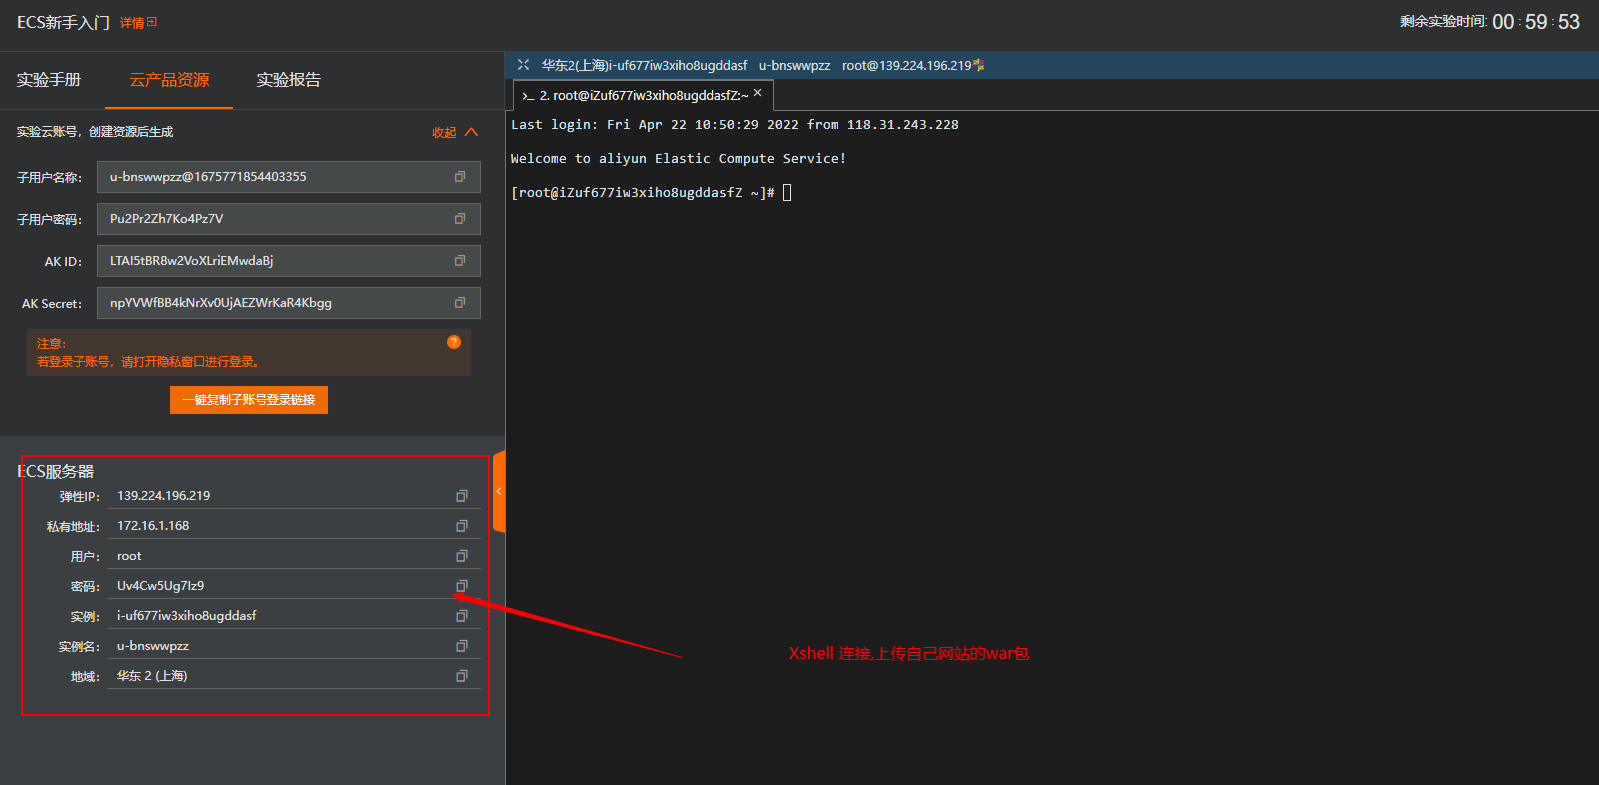Image resolution: width=1599 pixels, height=785 pixels.
Task: Click the 实验云账号 section heading
Action: 95,132
